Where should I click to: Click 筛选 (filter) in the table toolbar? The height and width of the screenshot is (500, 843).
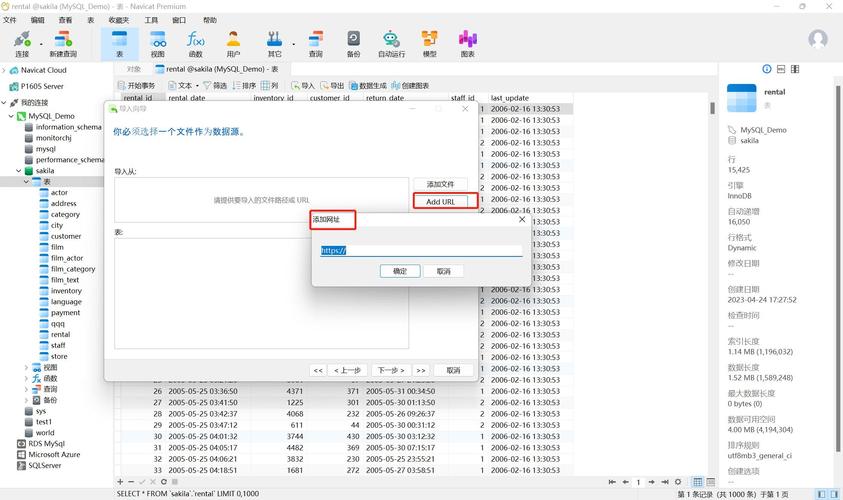[215, 85]
